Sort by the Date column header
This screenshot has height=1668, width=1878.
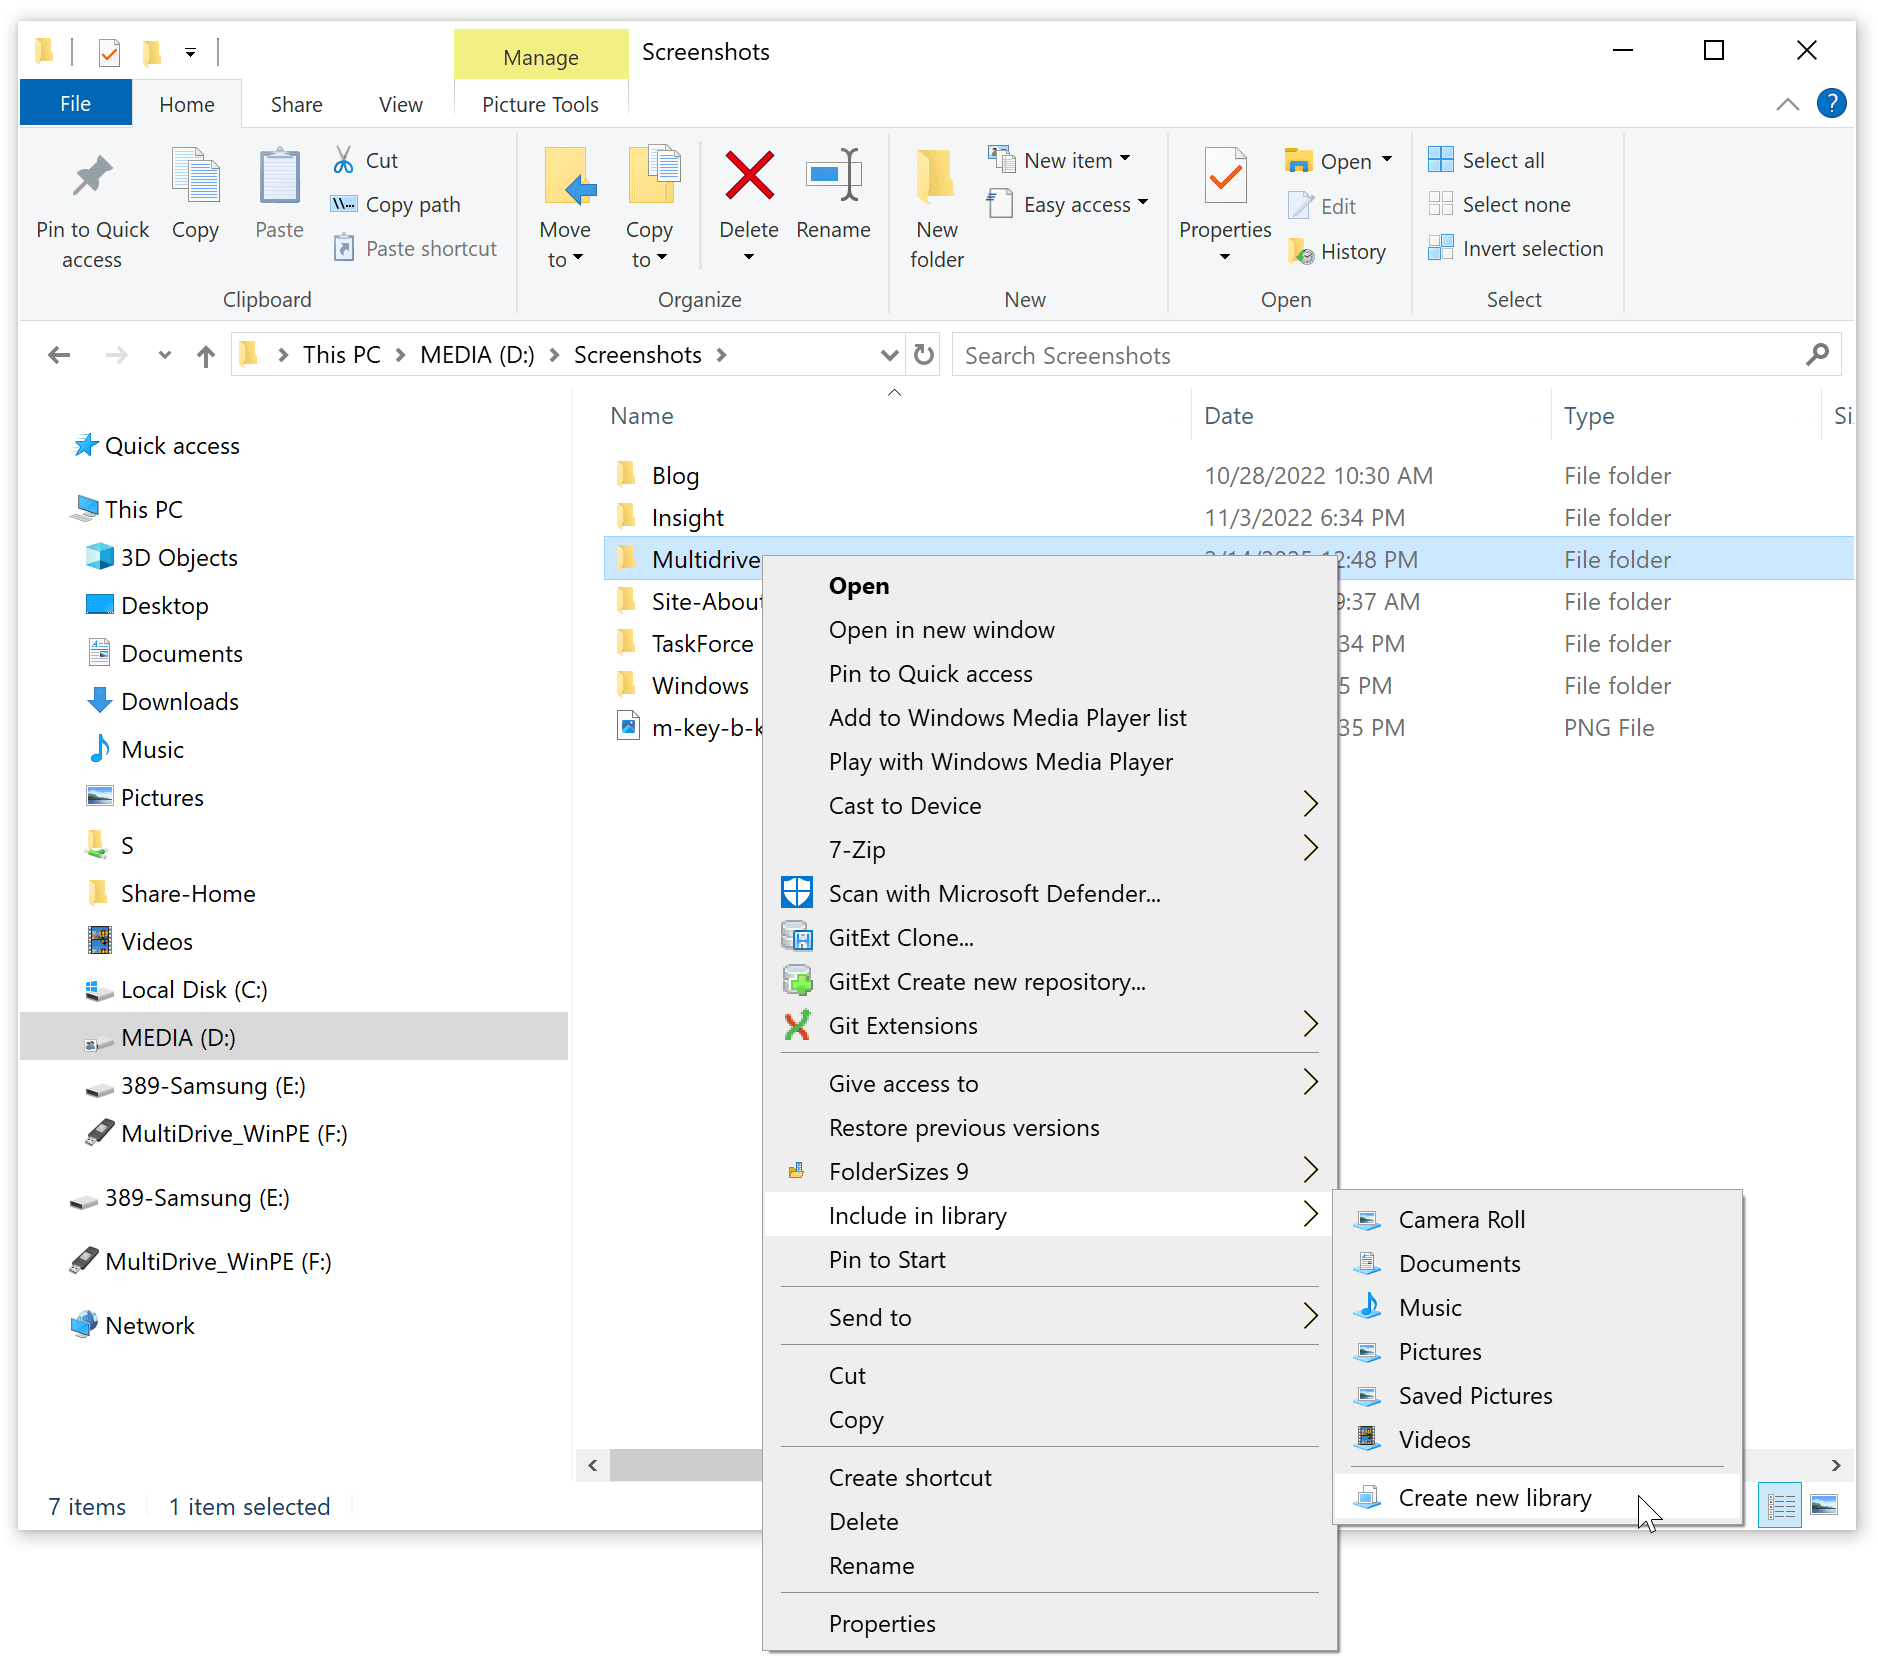[1228, 415]
